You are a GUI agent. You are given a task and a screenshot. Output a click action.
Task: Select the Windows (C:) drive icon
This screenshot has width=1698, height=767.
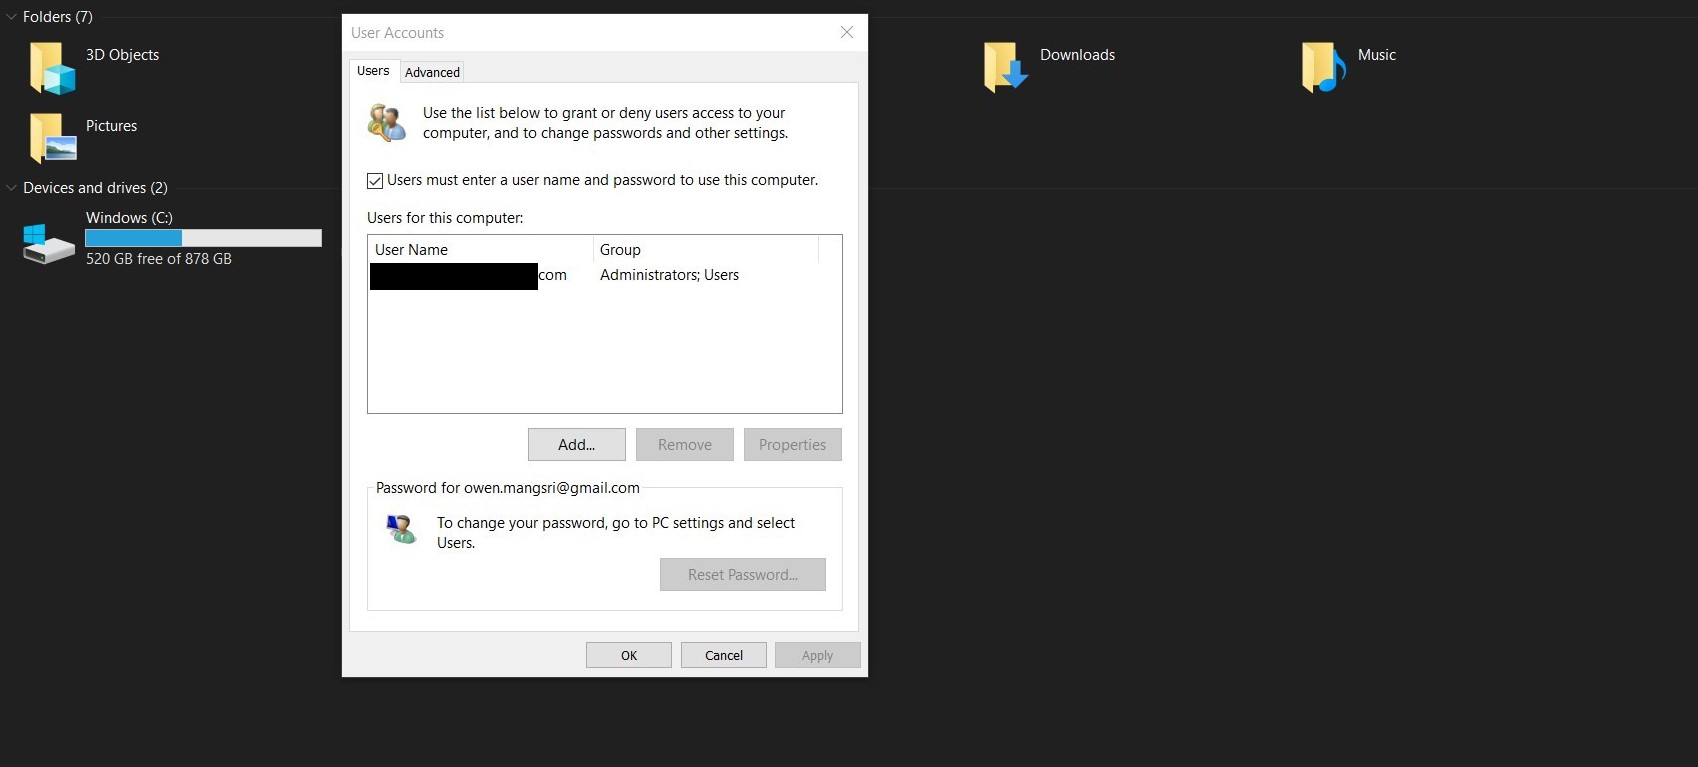point(48,243)
